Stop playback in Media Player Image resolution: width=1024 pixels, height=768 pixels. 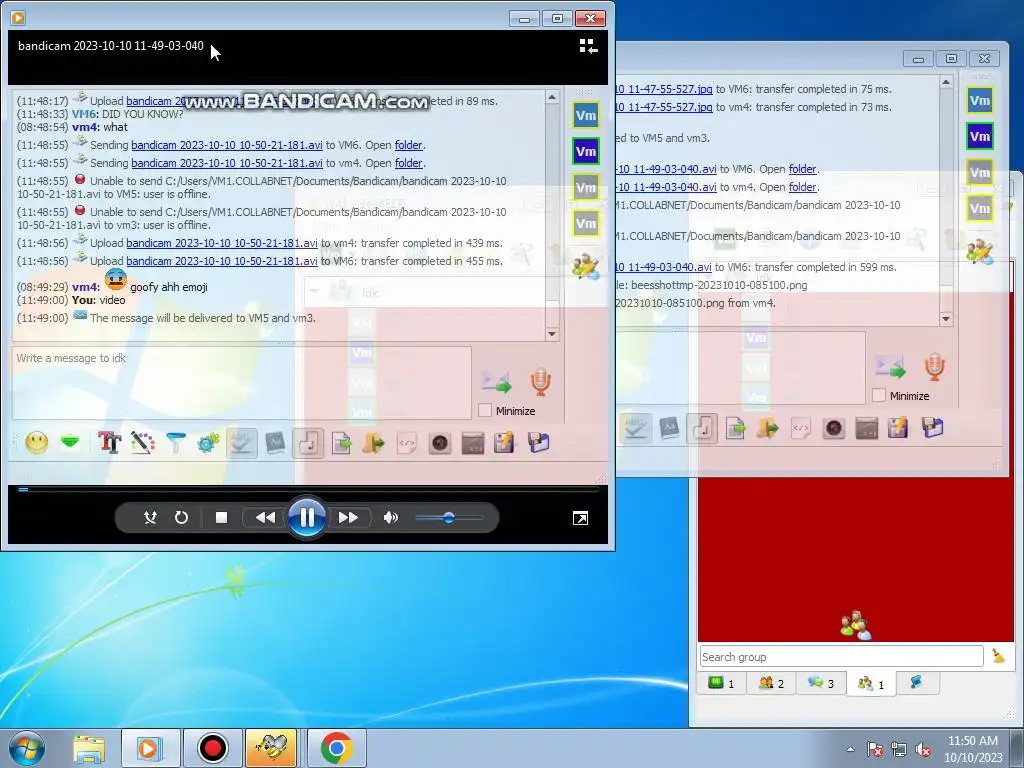tap(221, 518)
